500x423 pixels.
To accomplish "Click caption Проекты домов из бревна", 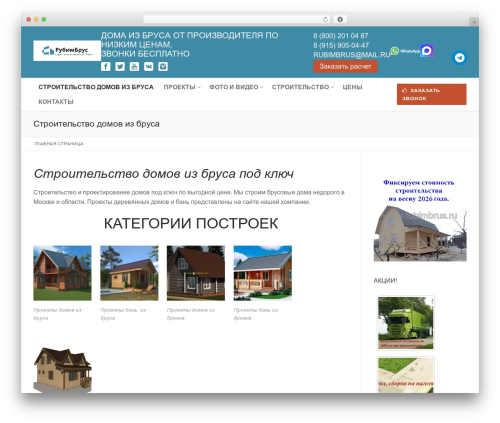I will pyautogui.click(x=191, y=314).
